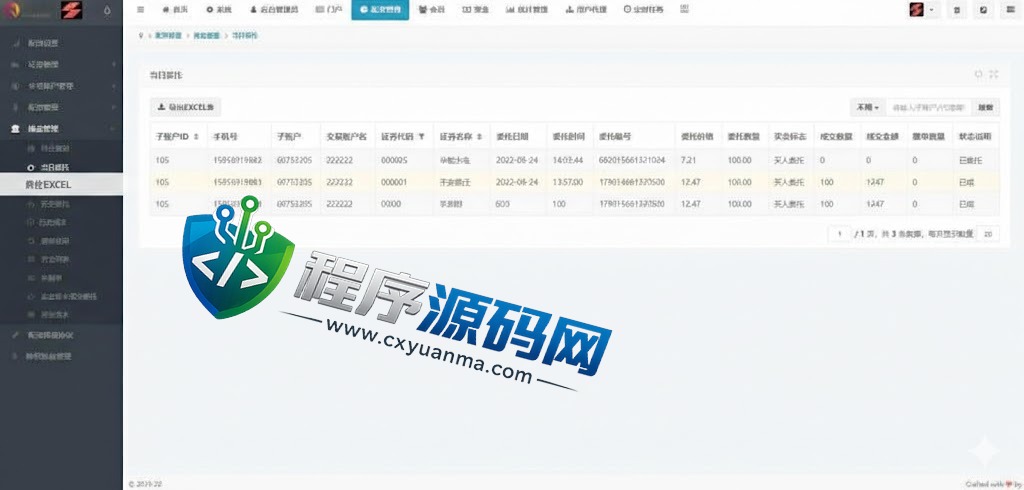Open the statistics tab with bar-chart icon

click(527, 10)
